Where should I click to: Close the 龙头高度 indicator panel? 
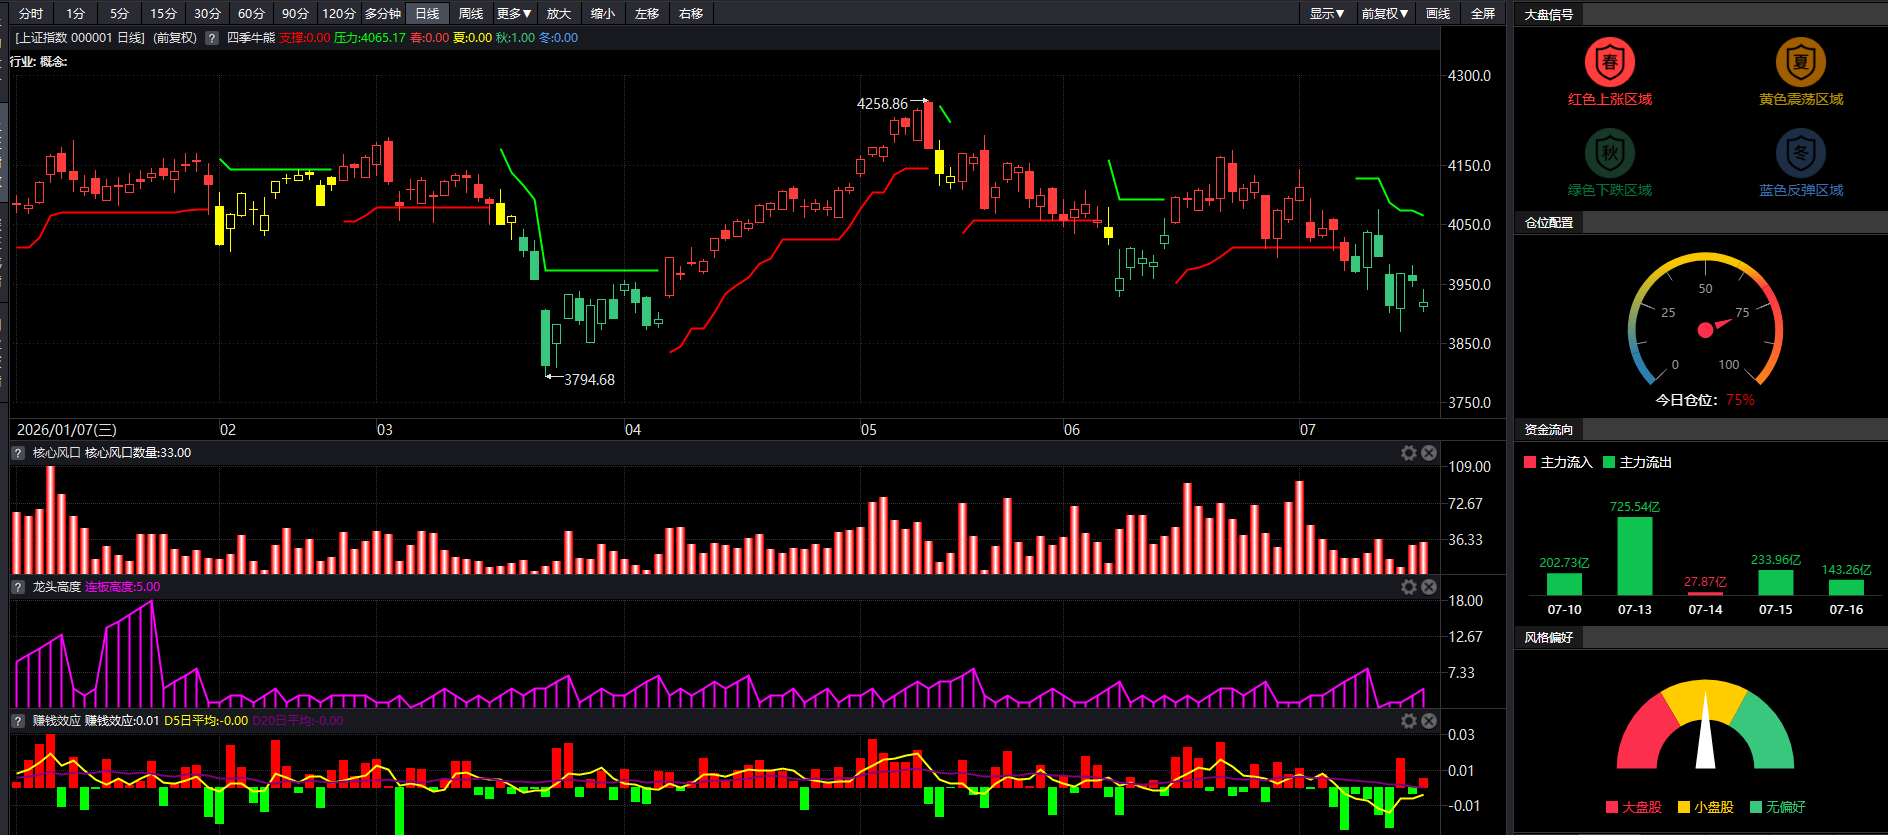coord(1429,587)
